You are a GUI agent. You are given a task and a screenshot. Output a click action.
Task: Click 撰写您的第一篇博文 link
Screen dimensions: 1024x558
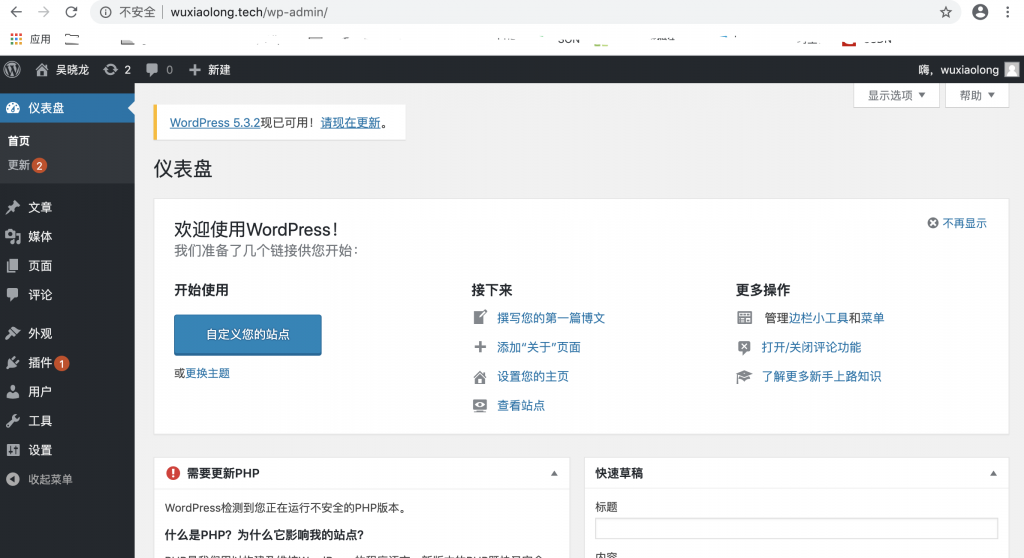(x=551, y=318)
